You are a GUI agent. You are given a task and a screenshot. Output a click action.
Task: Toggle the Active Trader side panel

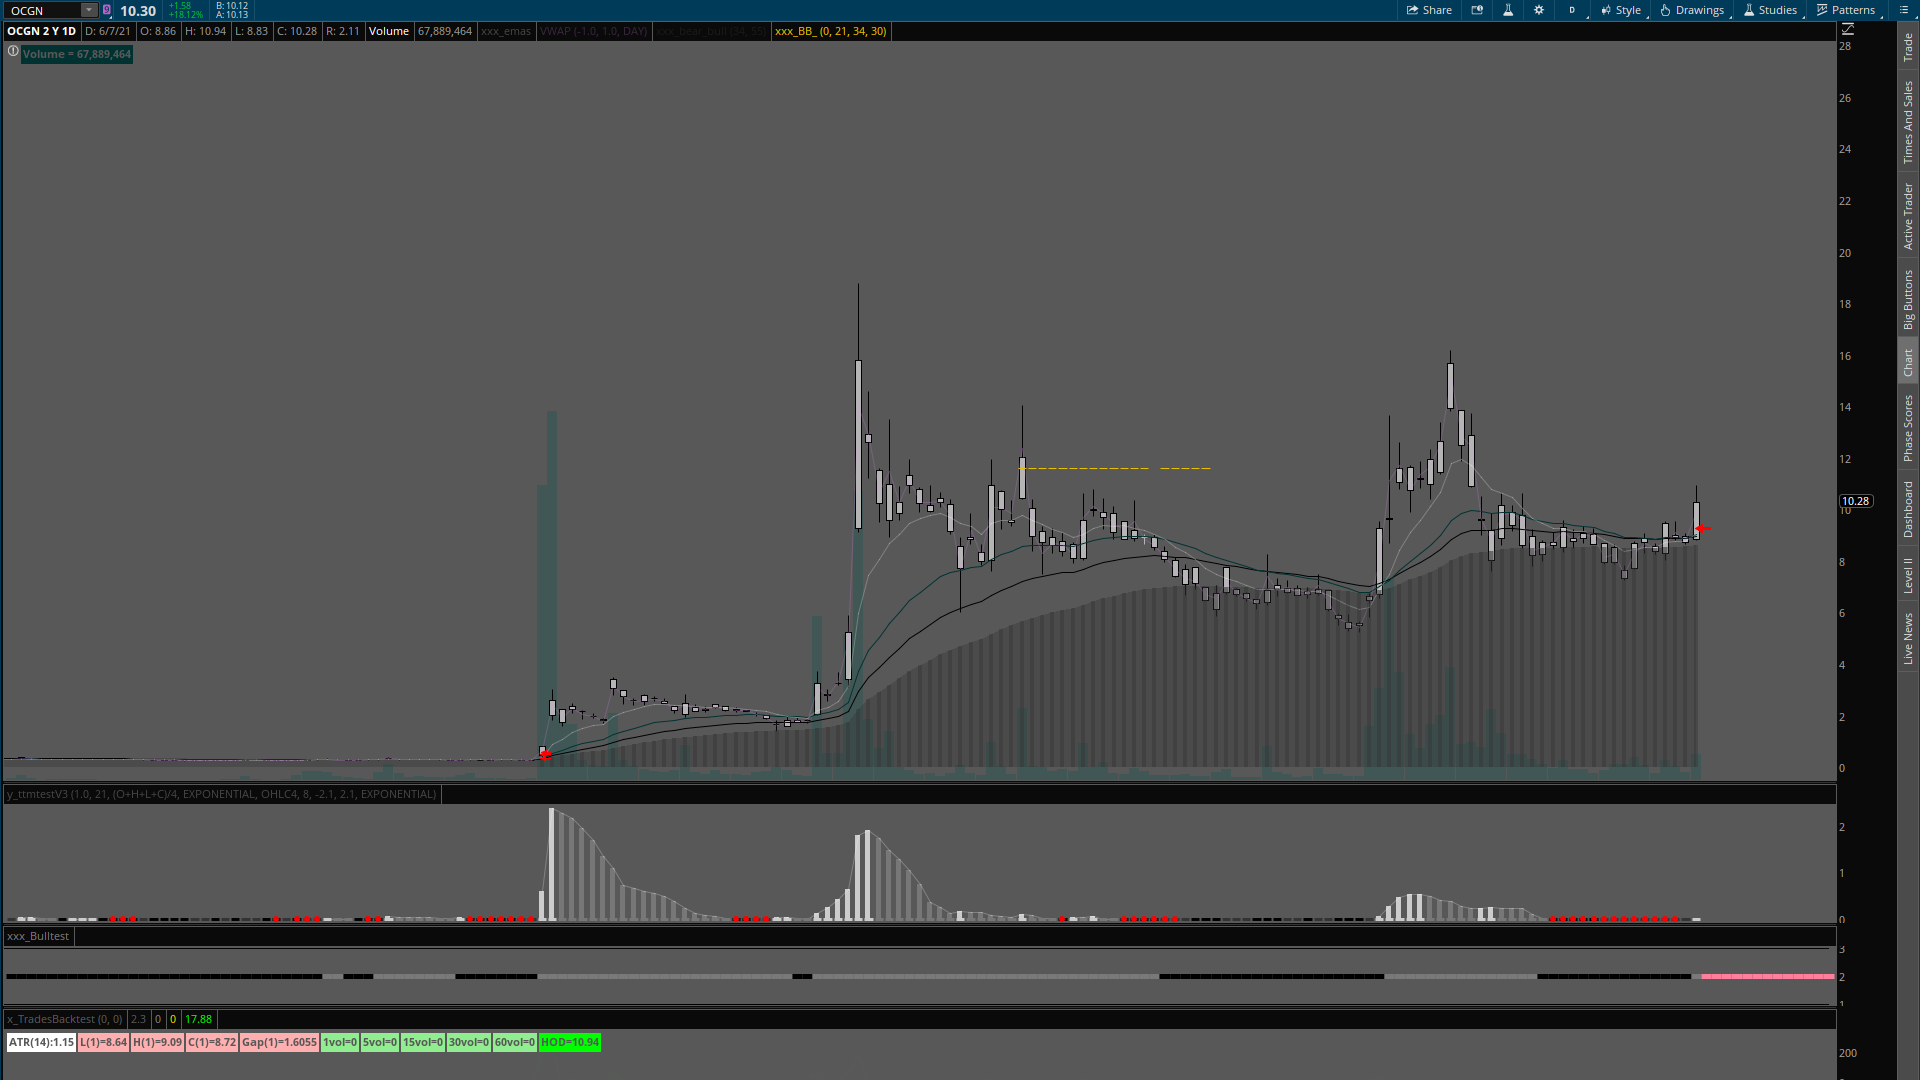point(1908,216)
